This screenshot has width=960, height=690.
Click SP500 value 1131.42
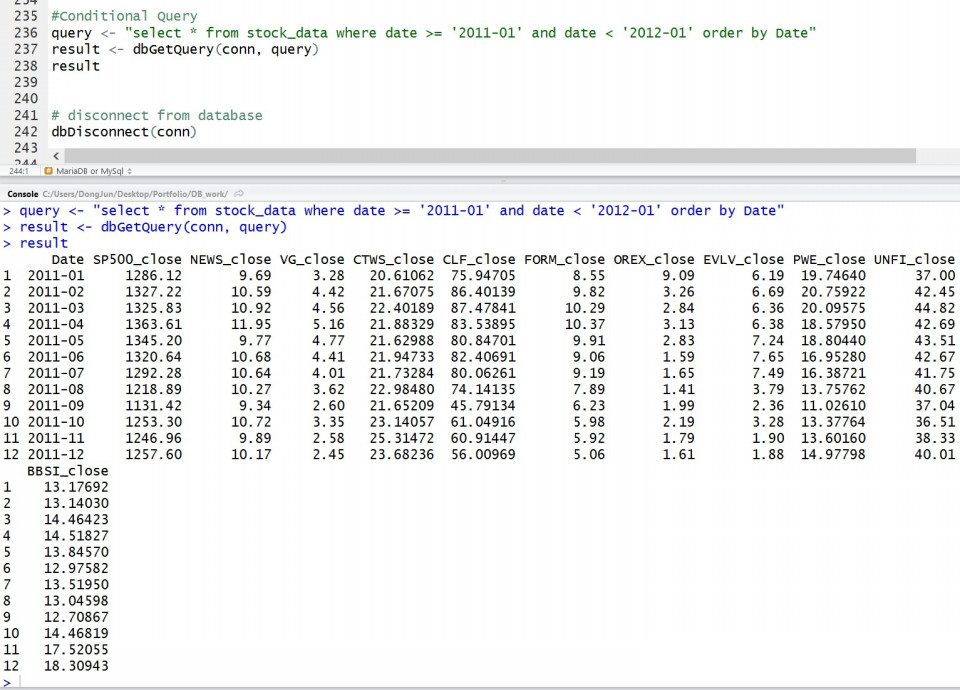click(153, 406)
